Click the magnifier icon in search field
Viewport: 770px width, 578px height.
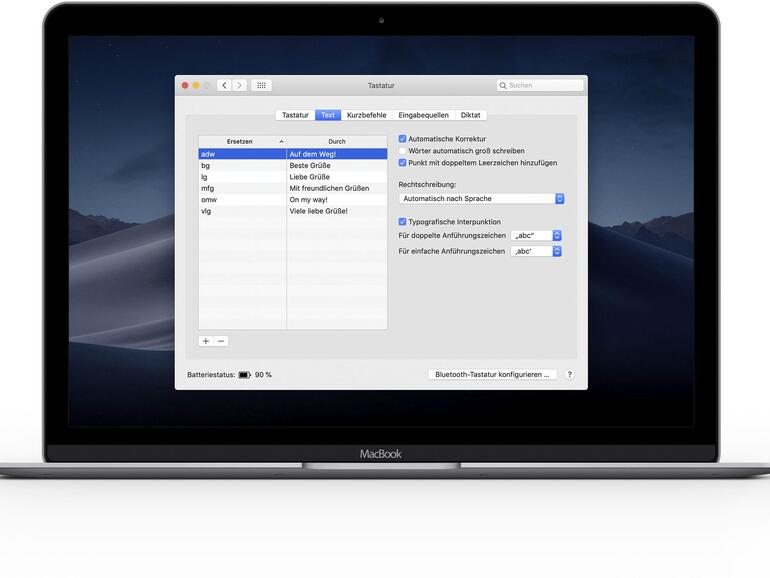point(503,85)
